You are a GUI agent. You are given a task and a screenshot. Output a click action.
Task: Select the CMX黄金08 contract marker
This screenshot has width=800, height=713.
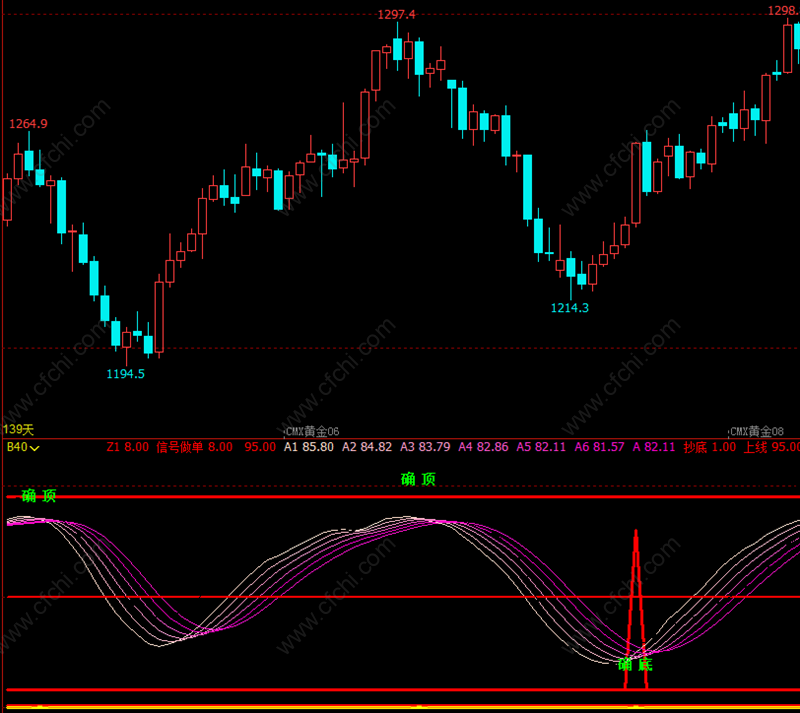click(x=757, y=431)
